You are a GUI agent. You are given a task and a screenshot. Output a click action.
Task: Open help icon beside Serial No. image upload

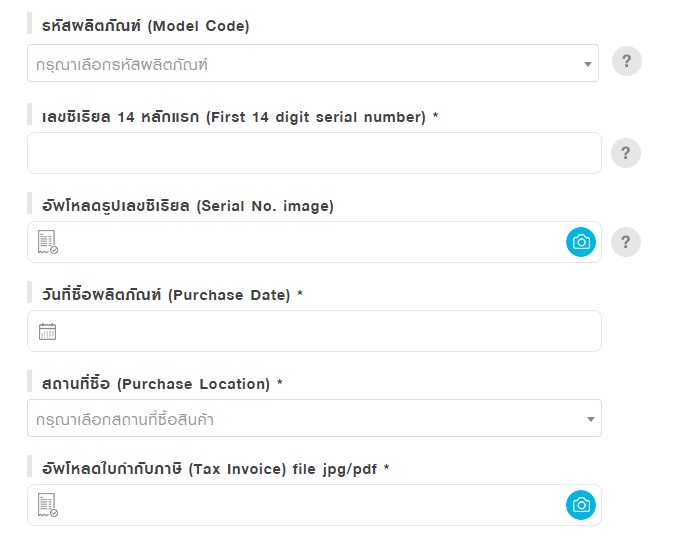625,242
